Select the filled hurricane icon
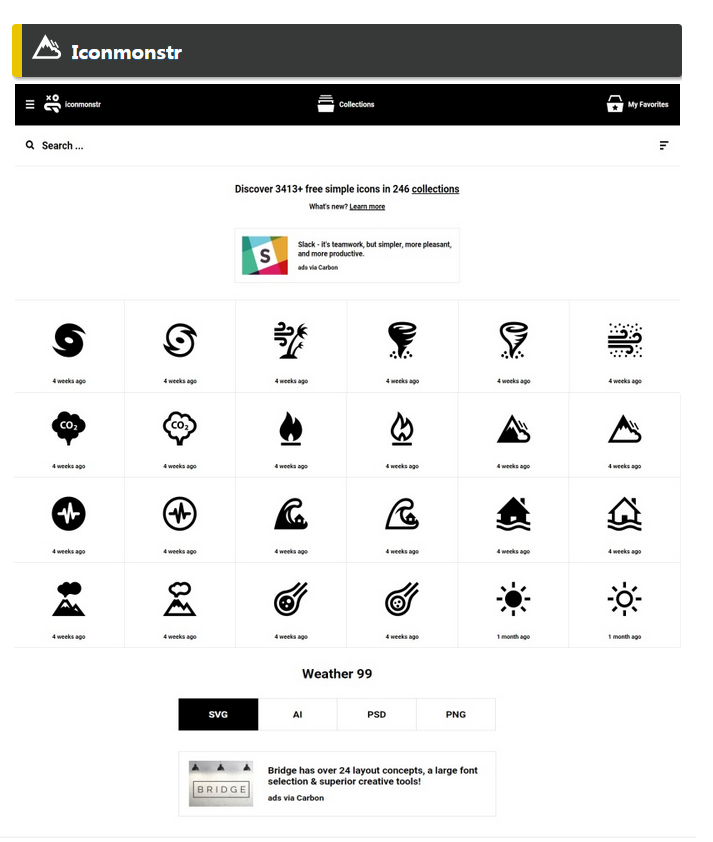The image size is (713, 842). [x=69, y=340]
